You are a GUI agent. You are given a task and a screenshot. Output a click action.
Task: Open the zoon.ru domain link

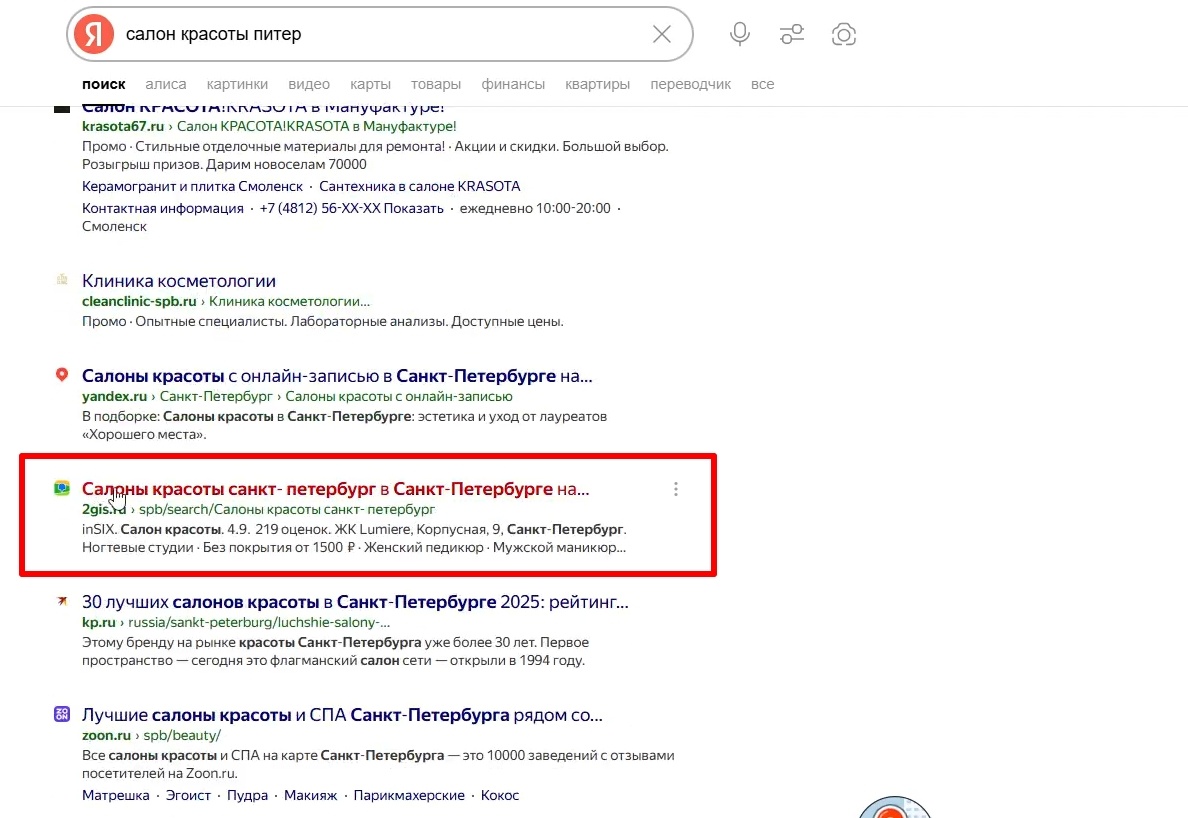[x=107, y=735]
